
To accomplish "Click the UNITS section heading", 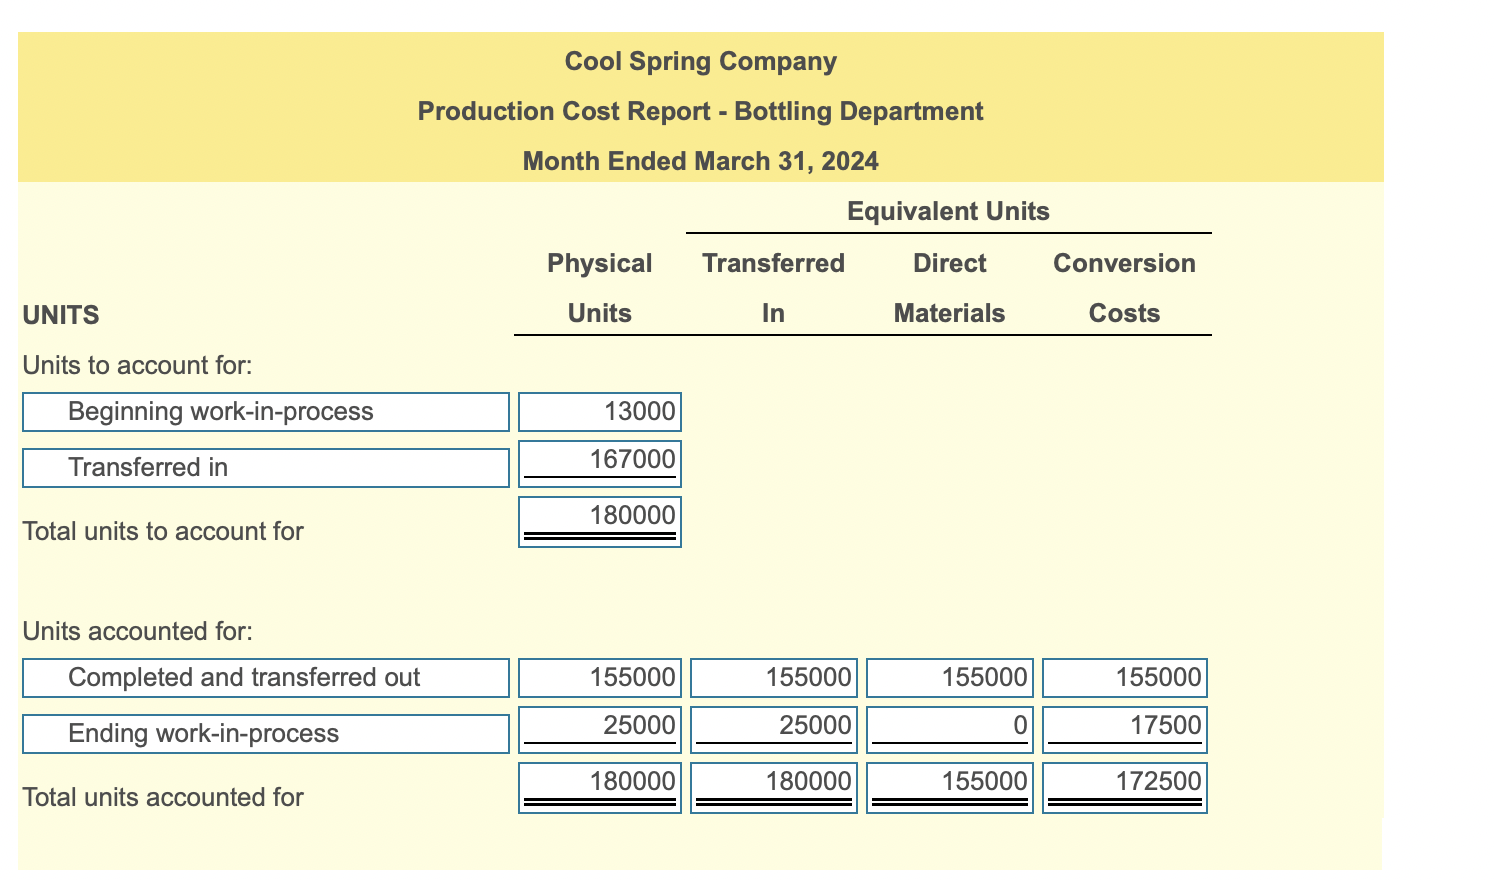I will point(61,316).
